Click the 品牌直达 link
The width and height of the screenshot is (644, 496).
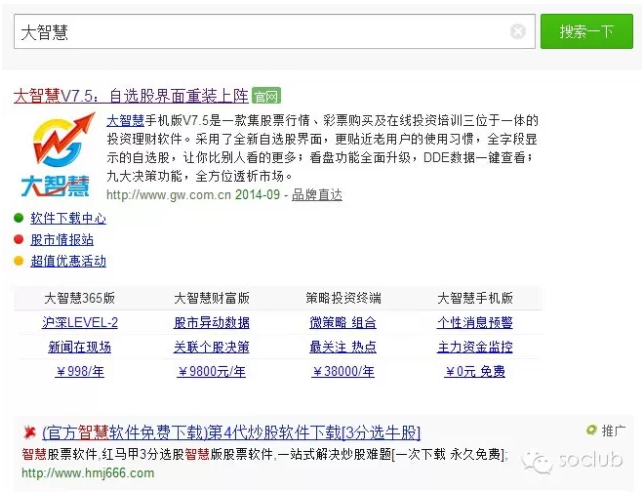[x=317, y=194]
